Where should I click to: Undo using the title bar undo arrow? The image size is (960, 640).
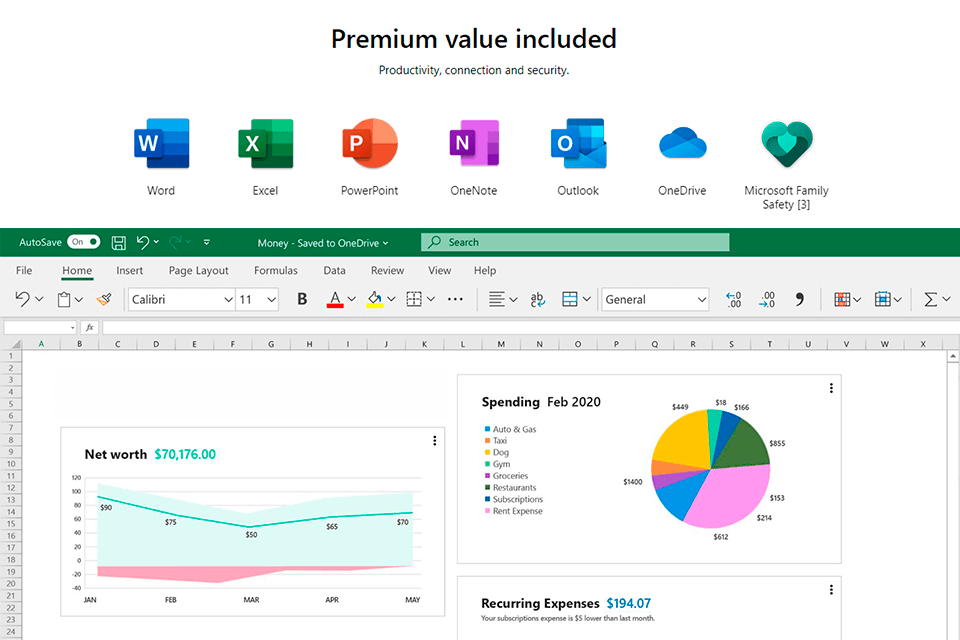143,243
